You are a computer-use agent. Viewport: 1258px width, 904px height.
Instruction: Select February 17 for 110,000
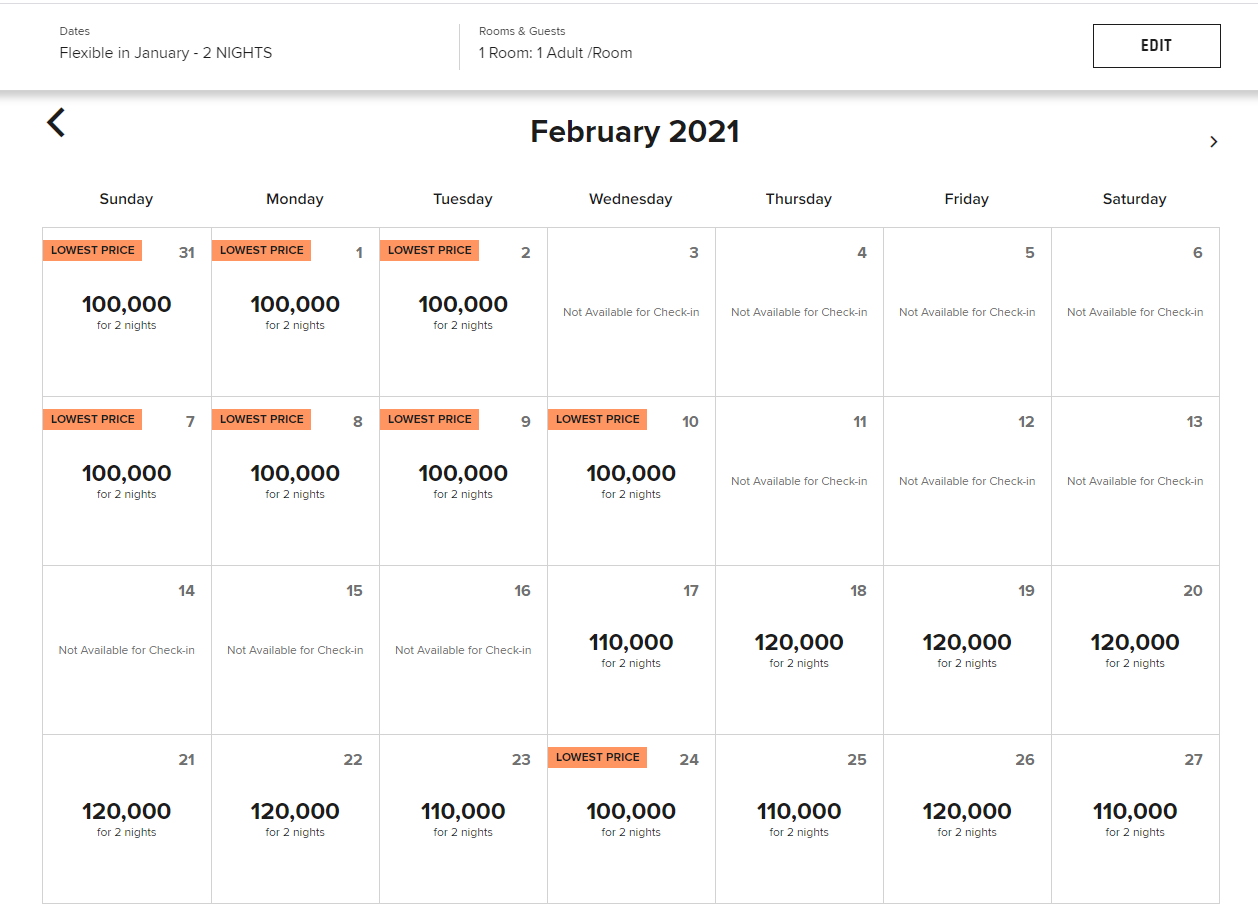pyautogui.click(x=631, y=649)
